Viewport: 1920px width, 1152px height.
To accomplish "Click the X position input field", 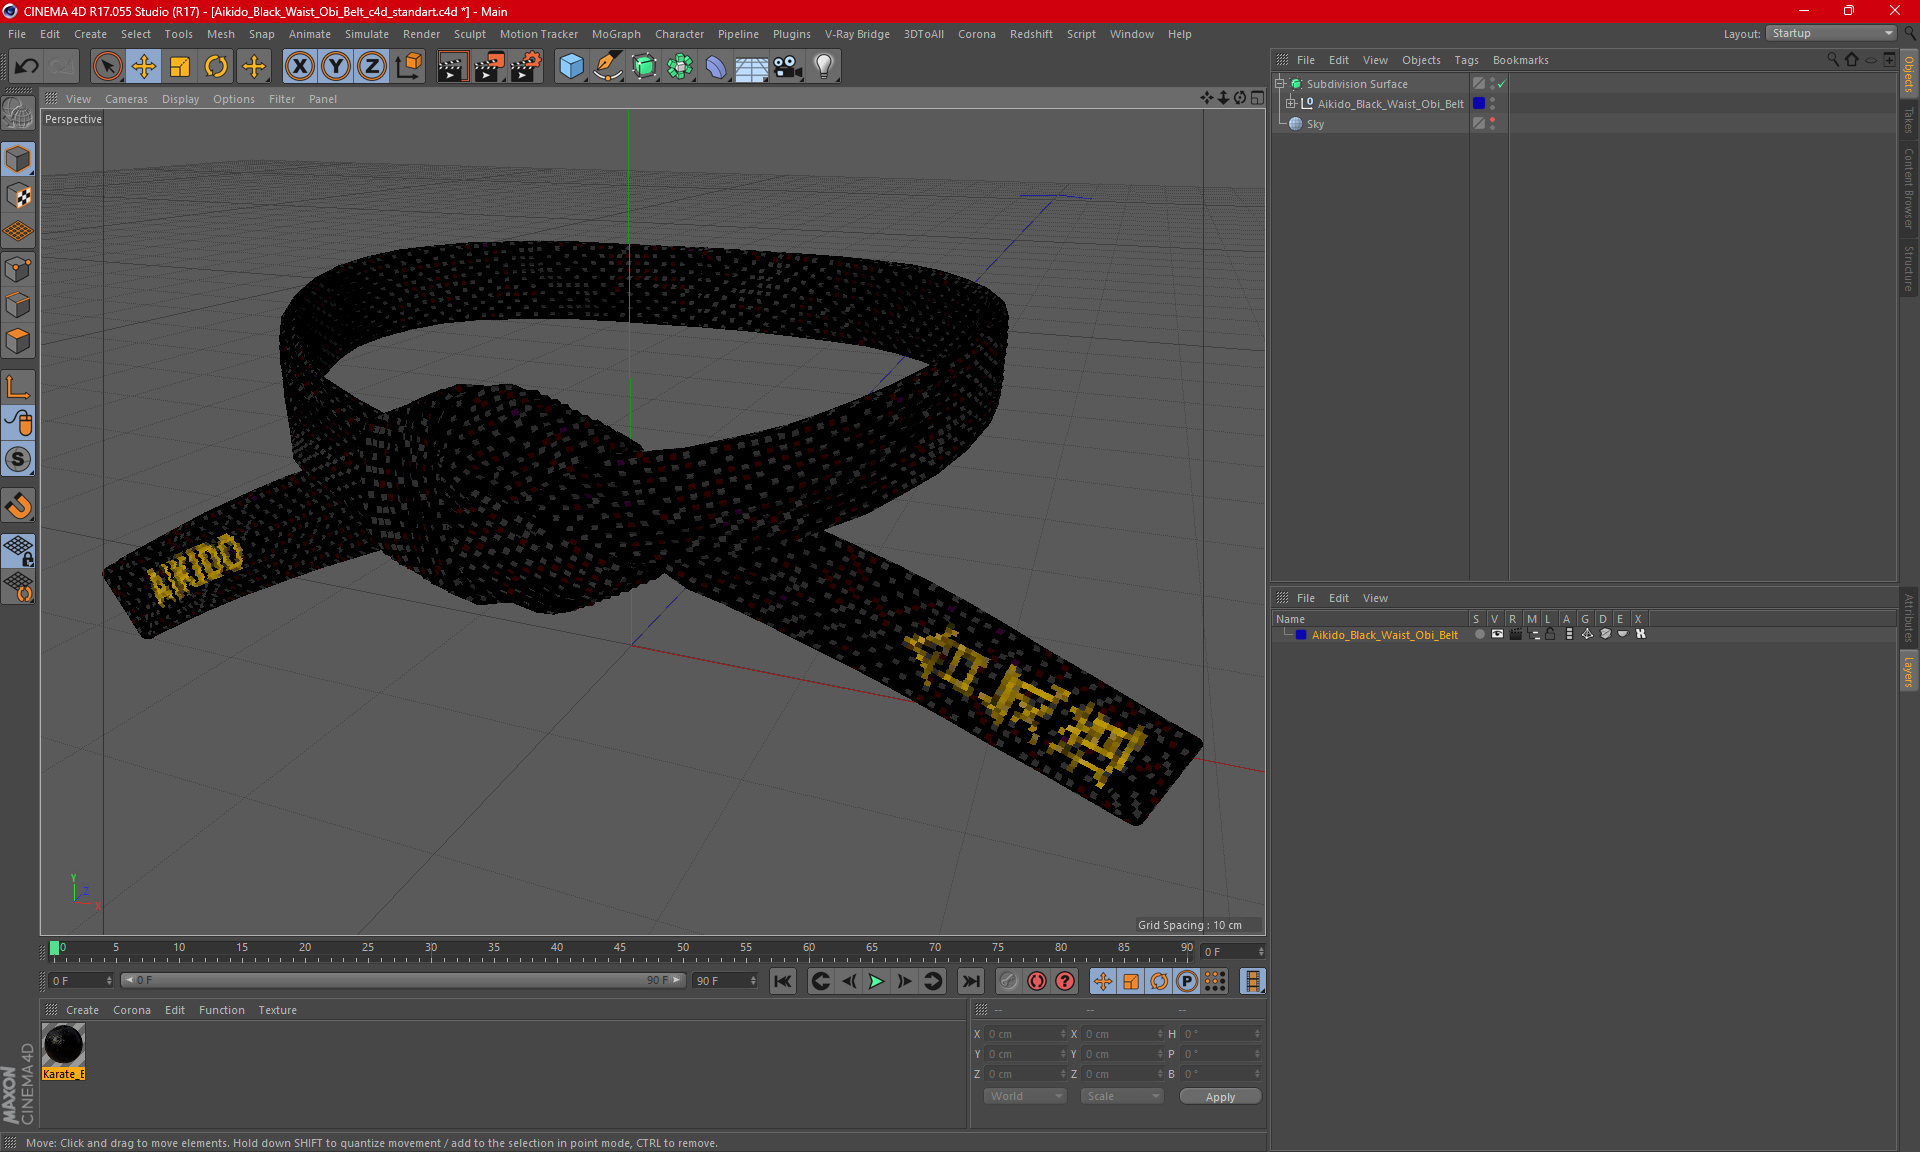I will click(1026, 1034).
